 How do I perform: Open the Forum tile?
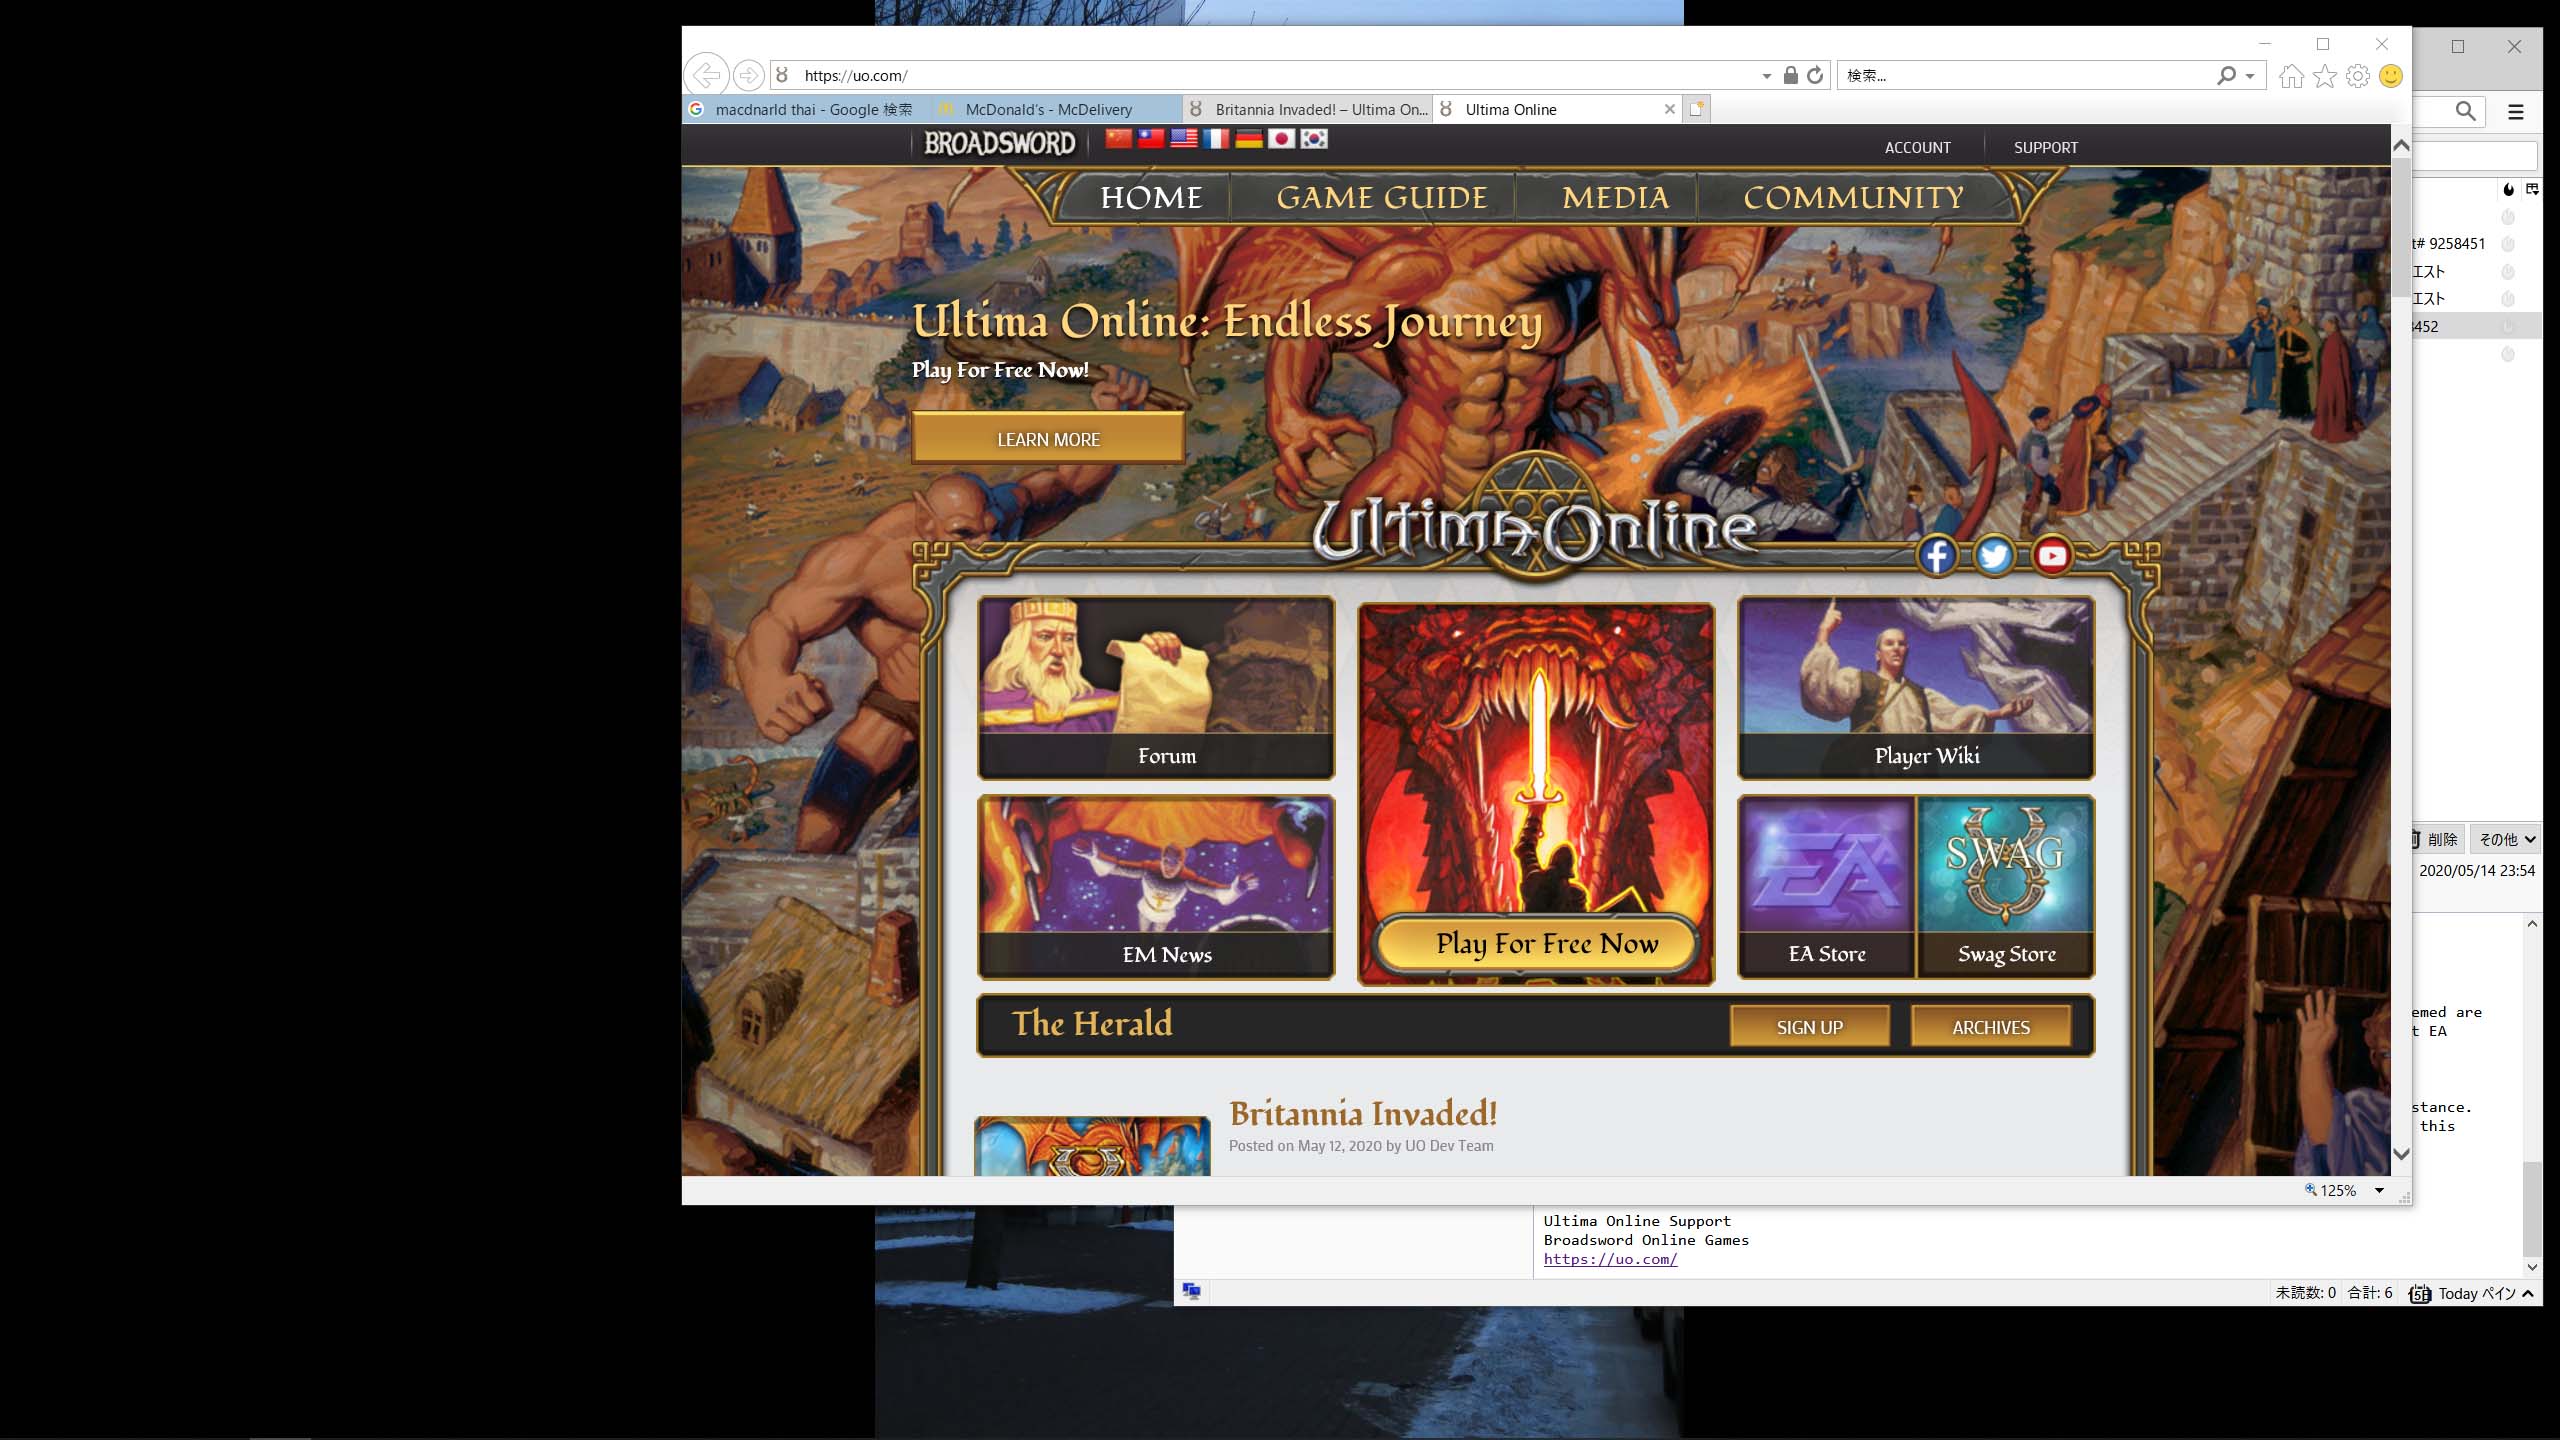tap(1156, 688)
